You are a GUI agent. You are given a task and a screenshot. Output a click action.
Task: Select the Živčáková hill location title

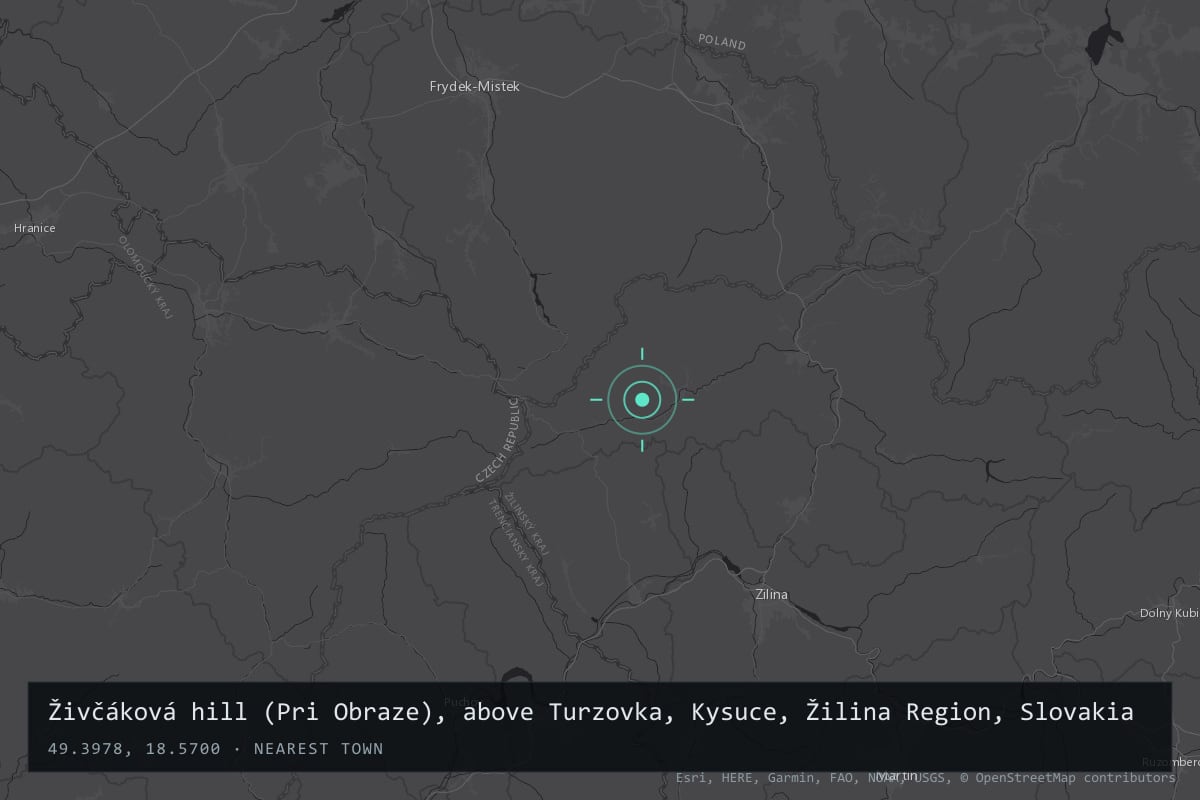[x=591, y=712]
